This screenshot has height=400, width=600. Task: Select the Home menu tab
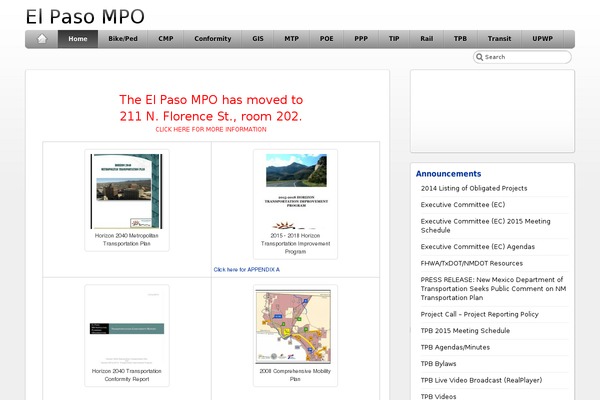[x=78, y=39]
